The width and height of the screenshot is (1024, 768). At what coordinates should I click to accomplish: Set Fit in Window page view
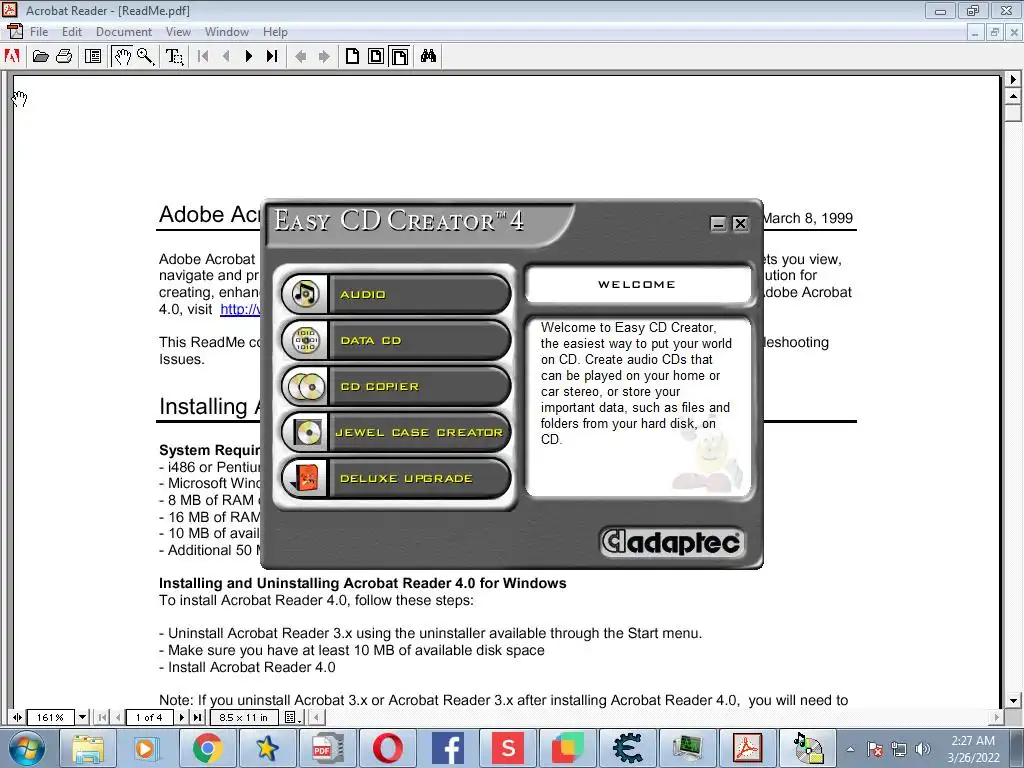click(x=376, y=56)
